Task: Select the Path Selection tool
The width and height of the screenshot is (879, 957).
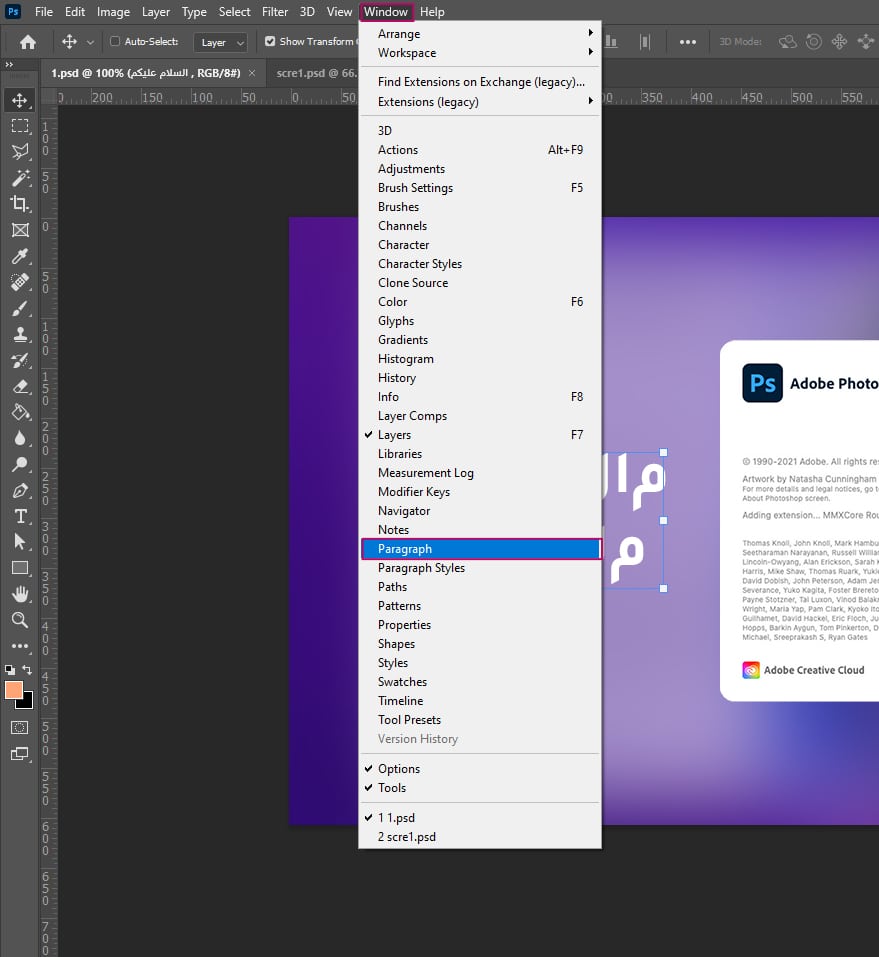Action: coord(20,542)
